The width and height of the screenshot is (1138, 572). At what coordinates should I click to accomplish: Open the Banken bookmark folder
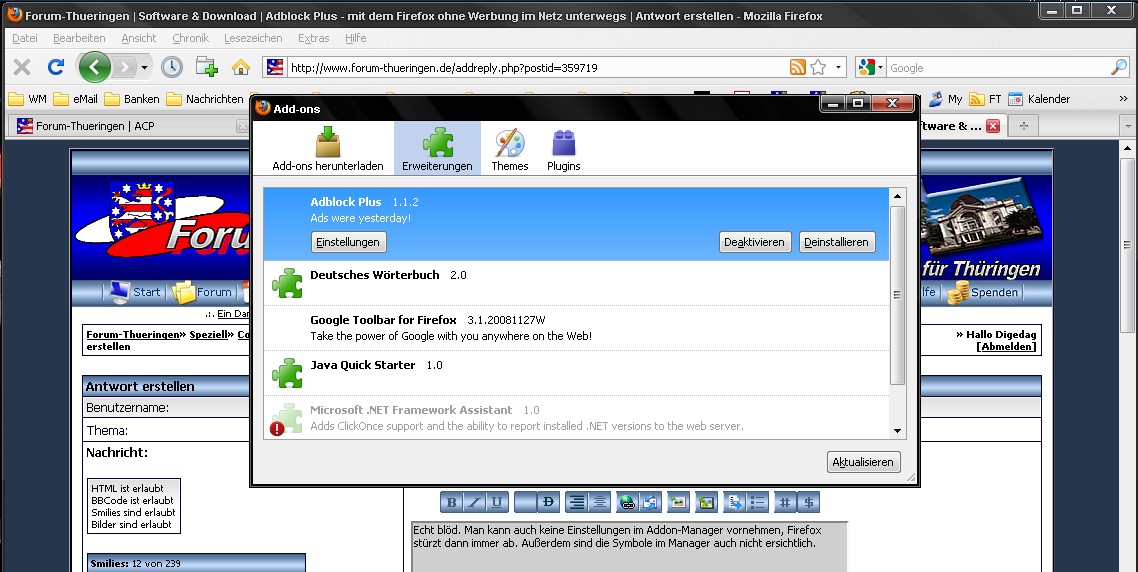point(132,99)
